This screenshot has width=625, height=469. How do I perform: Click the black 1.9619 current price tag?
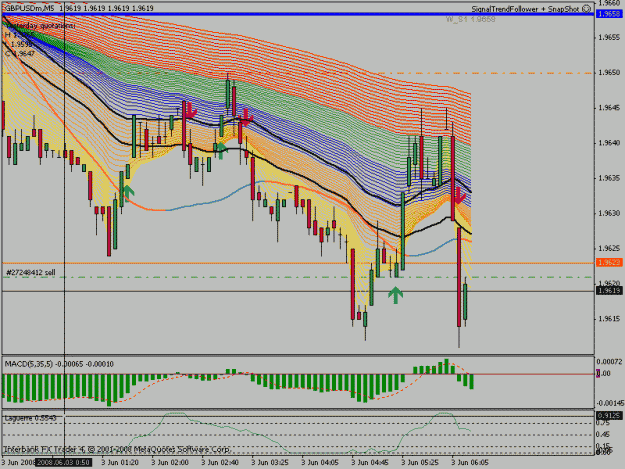pyautogui.click(x=609, y=291)
